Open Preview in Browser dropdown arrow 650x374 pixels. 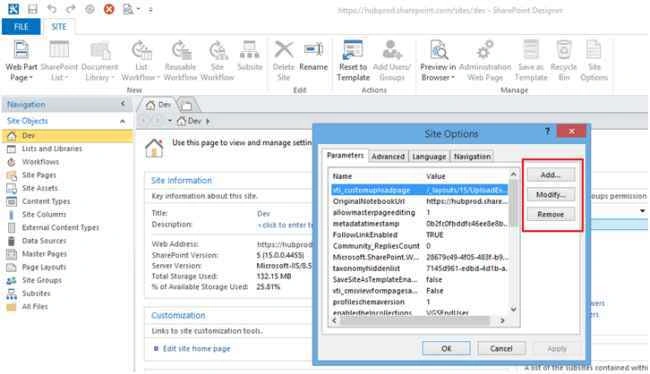click(453, 78)
